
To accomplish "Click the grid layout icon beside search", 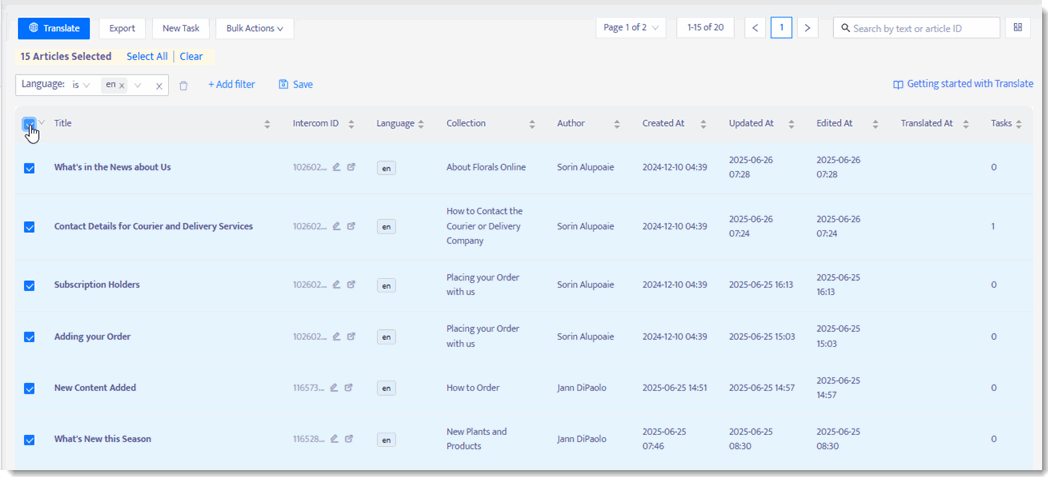I will click(x=1017, y=27).
